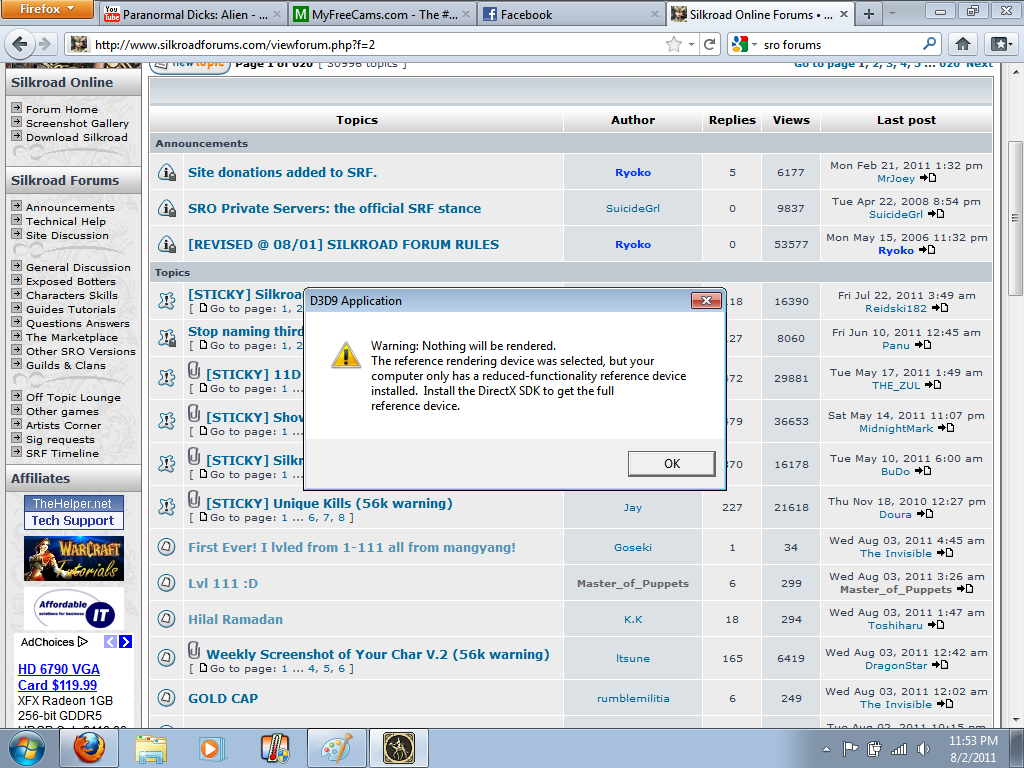
Task: Reload the page with the refresh icon
Action: point(710,44)
